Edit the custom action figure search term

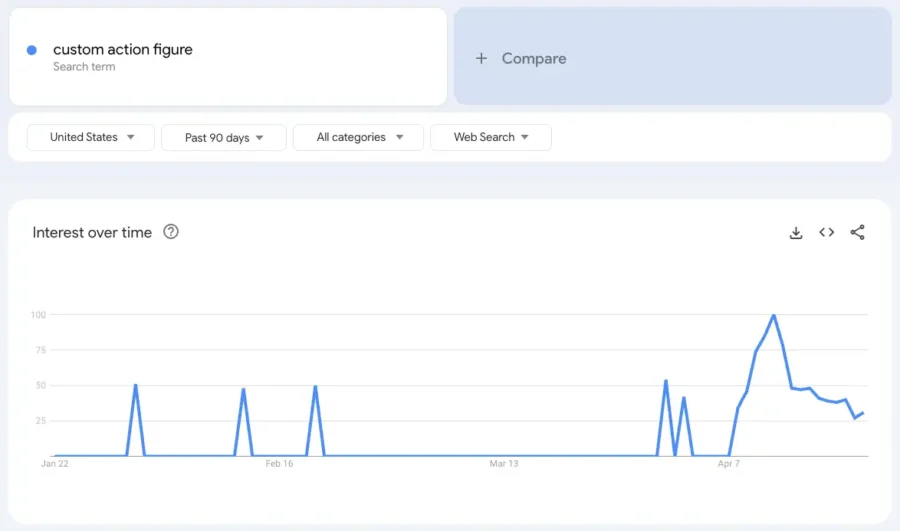click(123, 49)
